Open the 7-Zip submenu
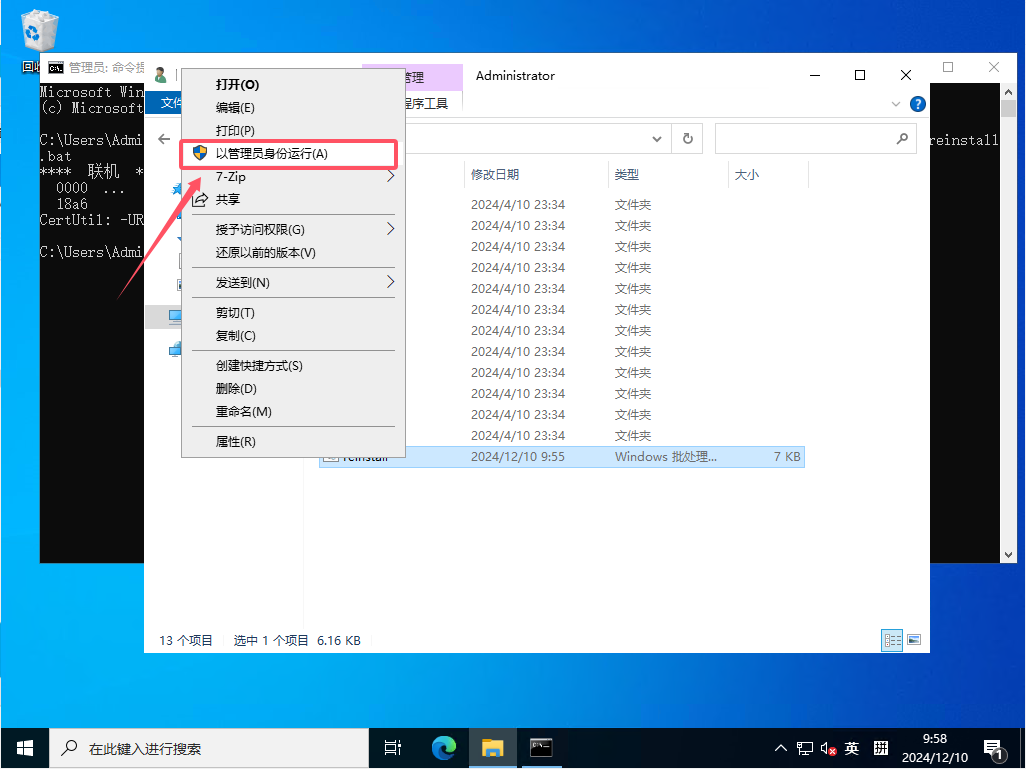The image size is (1026, 769). pyautogui.click(x=292, y=176)
